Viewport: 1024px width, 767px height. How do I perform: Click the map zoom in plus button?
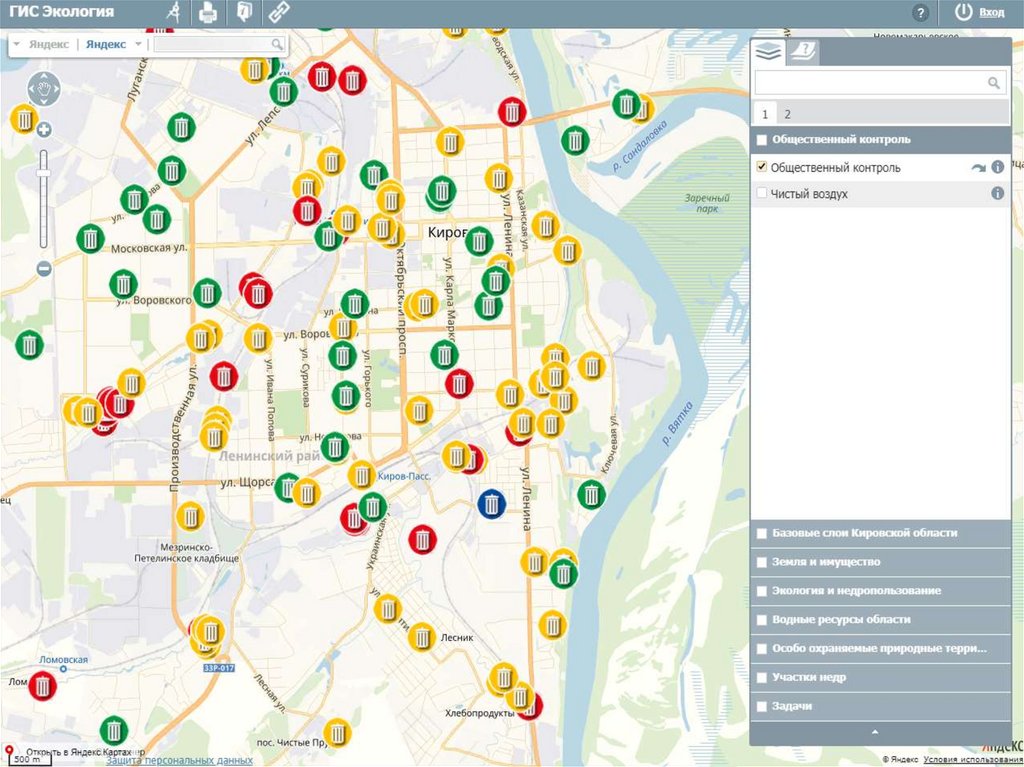pos(44,130)
